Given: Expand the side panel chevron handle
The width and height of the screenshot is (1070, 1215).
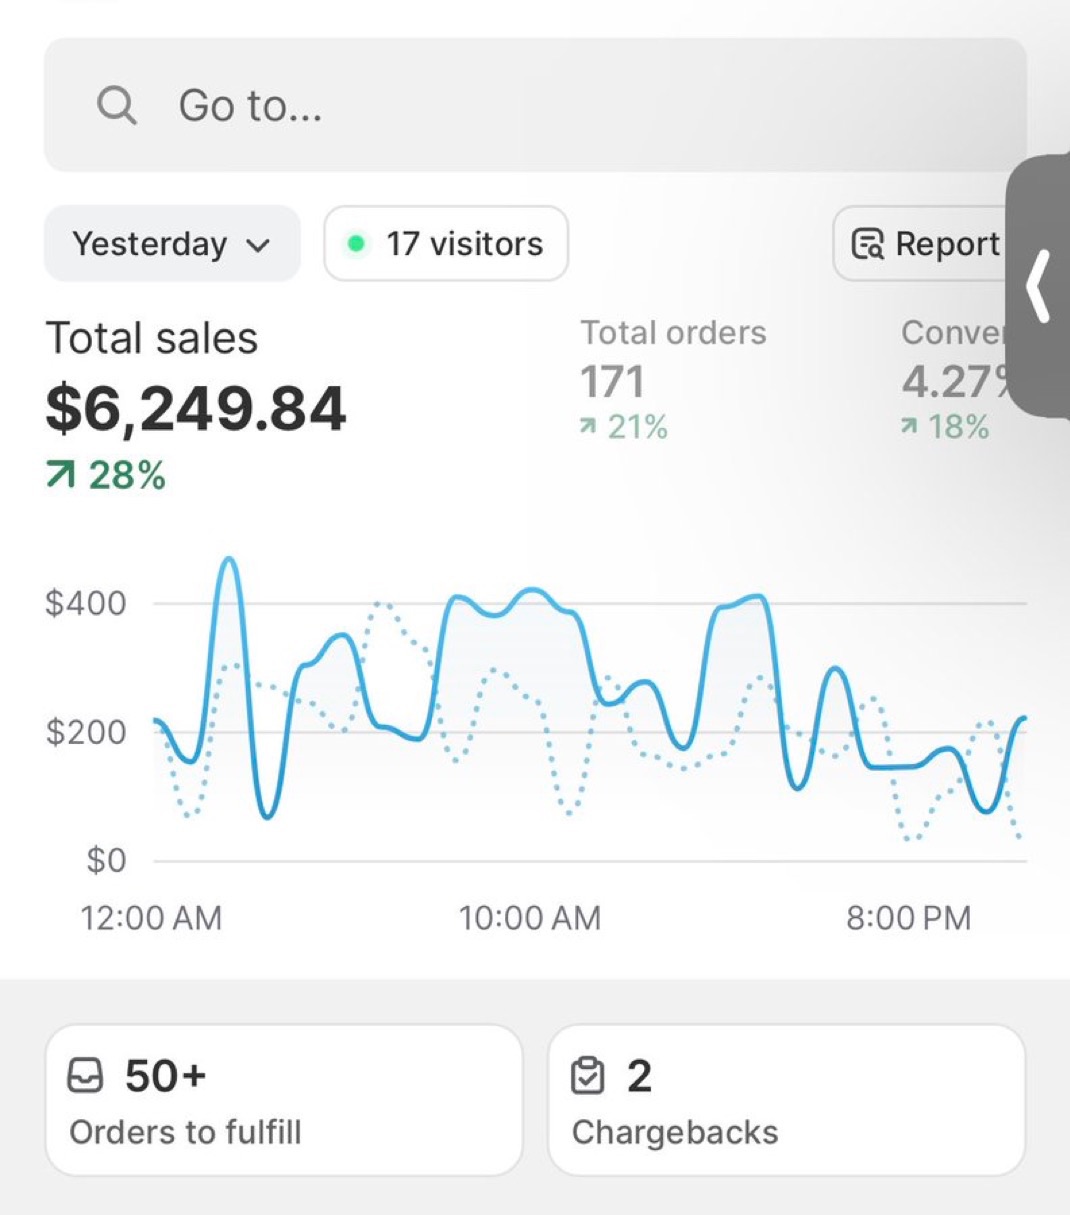Looking at the screenshot, I should (x=1040, y=286).
